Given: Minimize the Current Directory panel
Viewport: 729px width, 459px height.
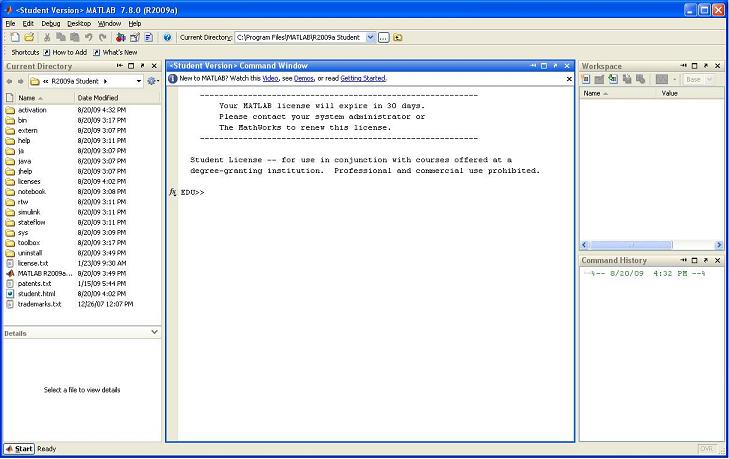Looking at the screenshot, I should [x=119, y=66].
